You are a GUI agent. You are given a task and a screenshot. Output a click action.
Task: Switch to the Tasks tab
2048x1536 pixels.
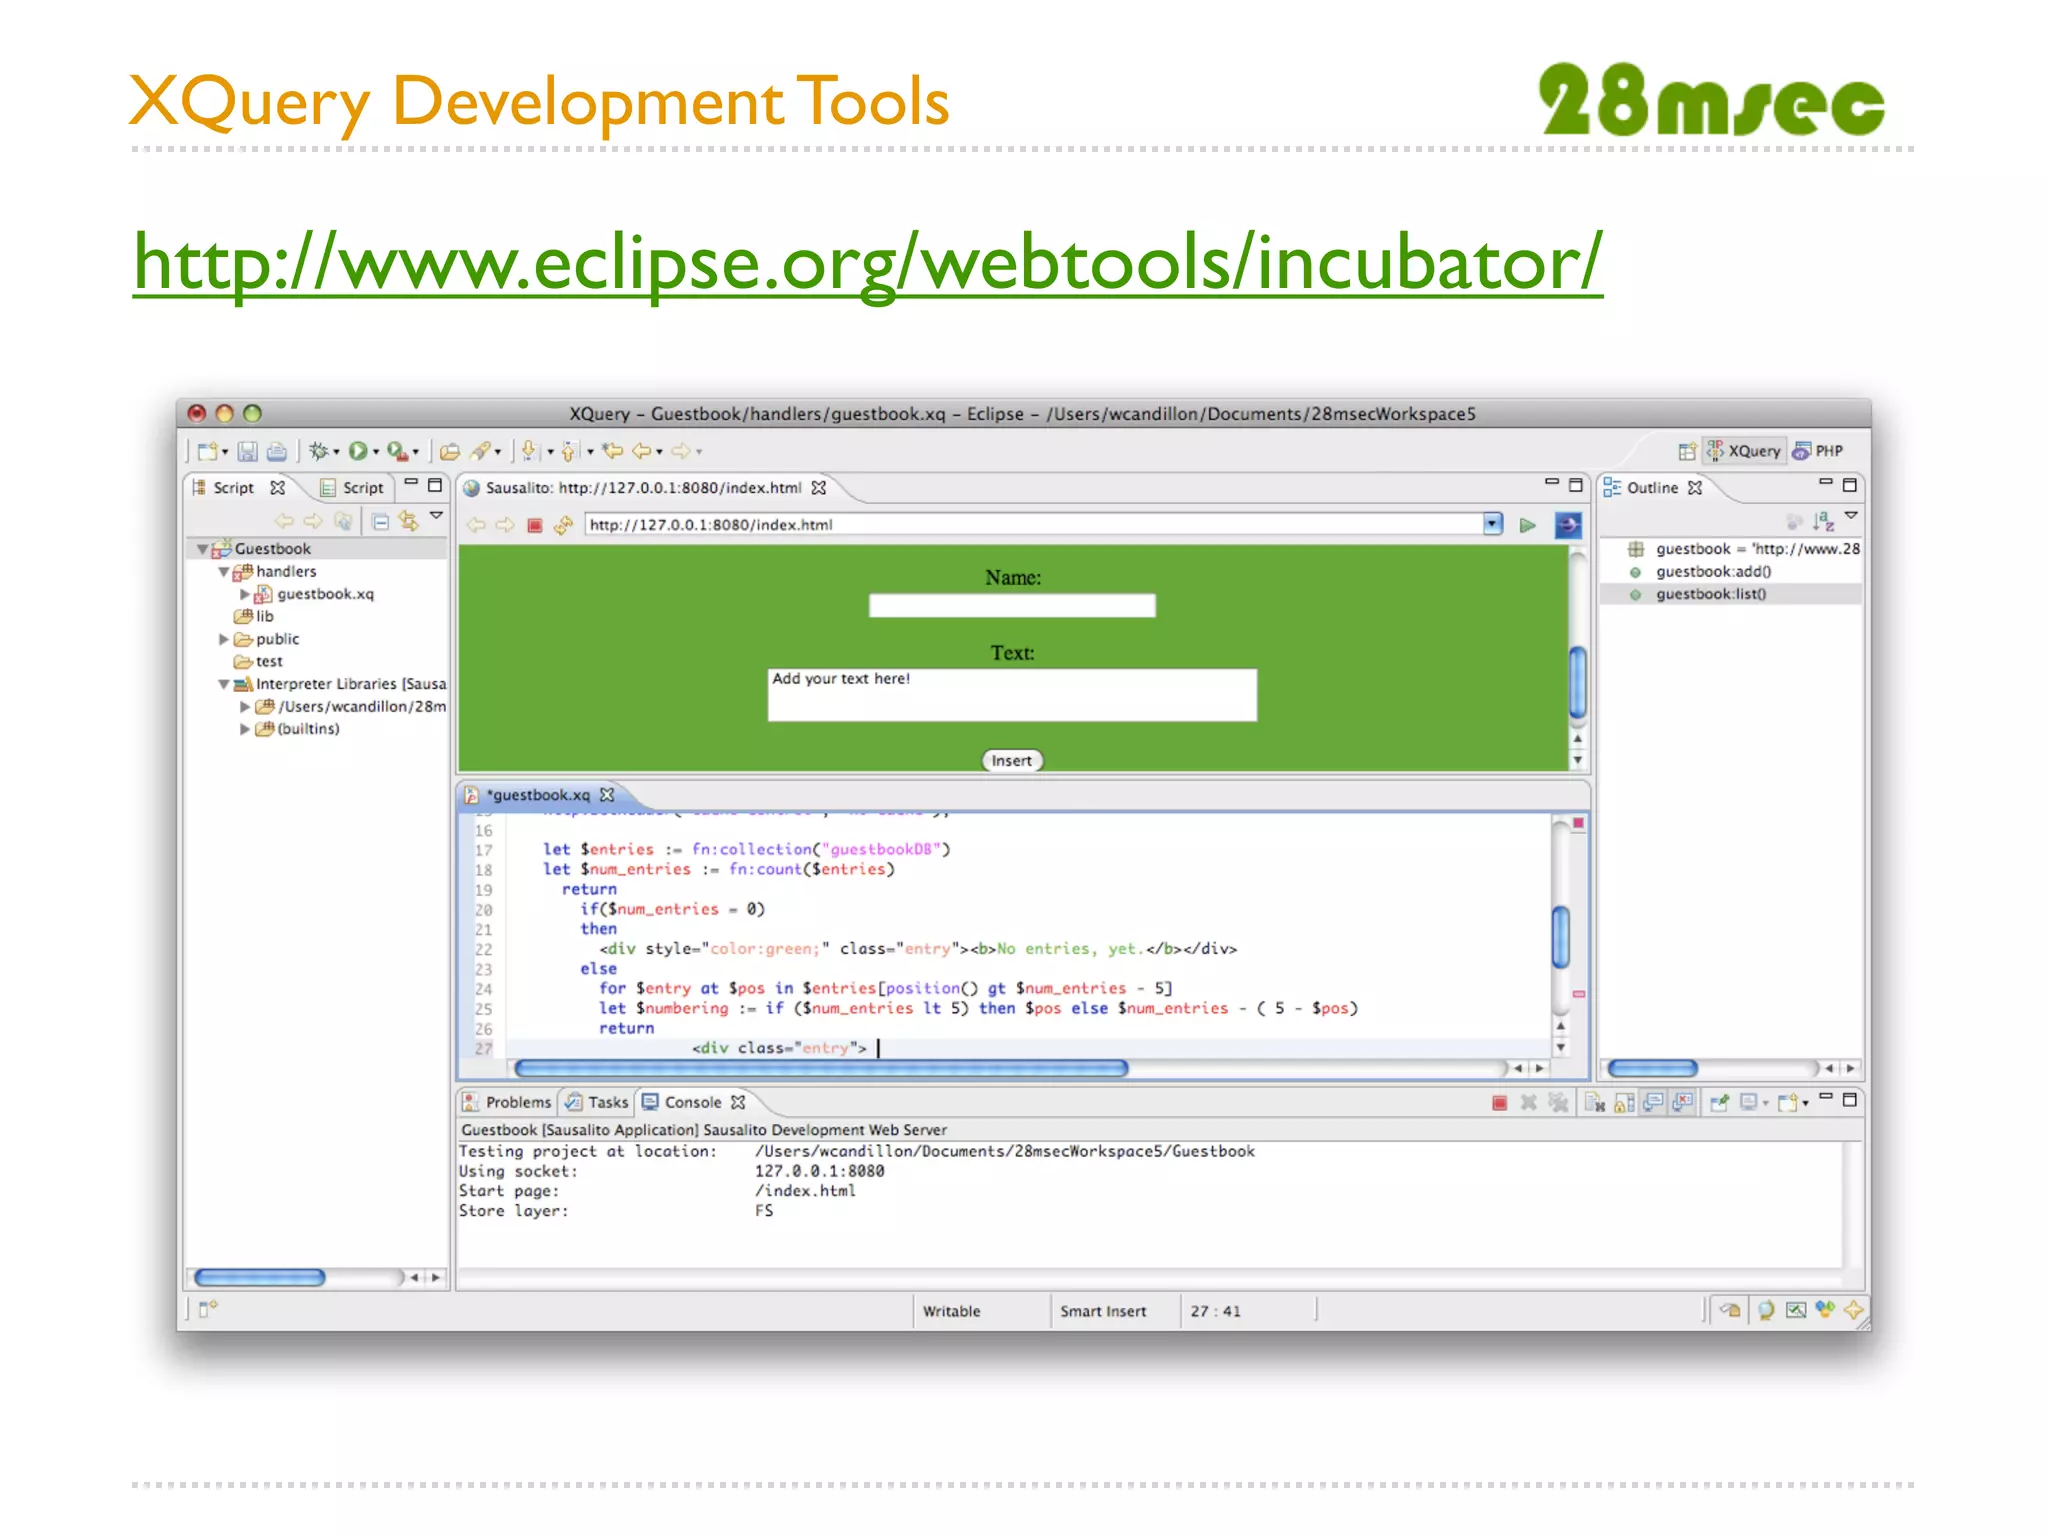click(597, 1102)
